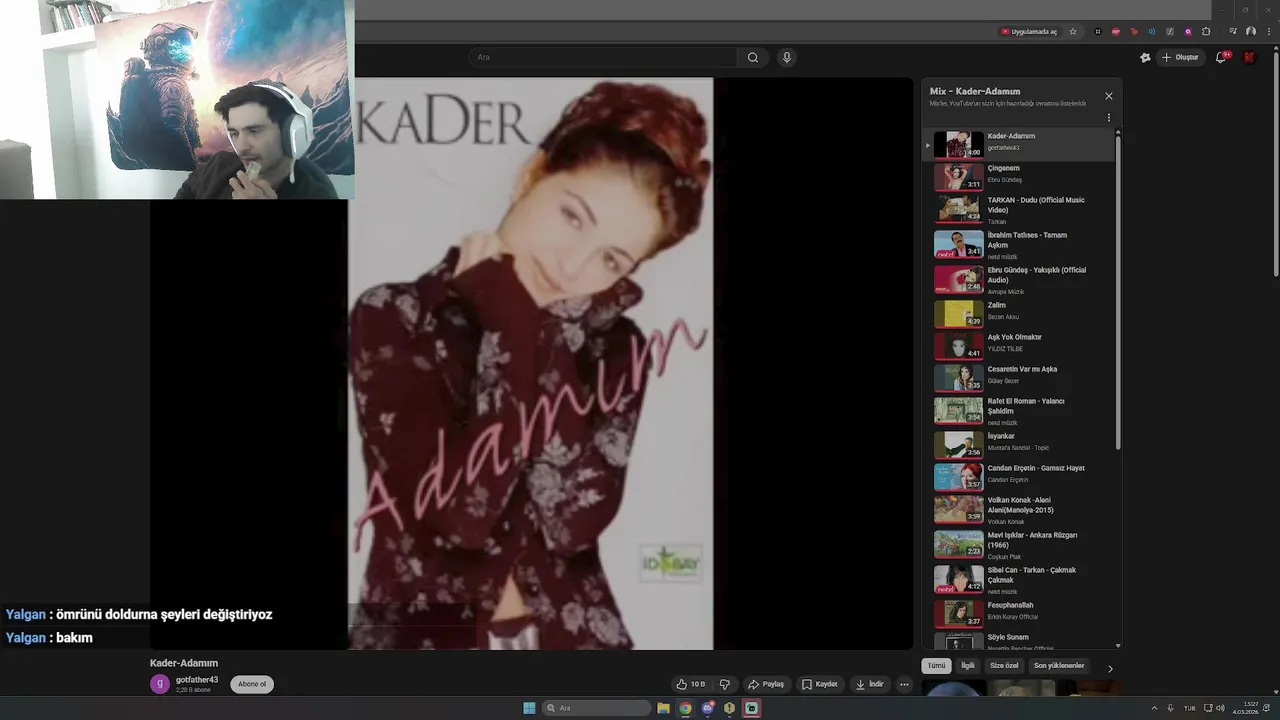Click the Oluştur create button
This screenshot has width=1280, height=720.
coord(1180,57)
